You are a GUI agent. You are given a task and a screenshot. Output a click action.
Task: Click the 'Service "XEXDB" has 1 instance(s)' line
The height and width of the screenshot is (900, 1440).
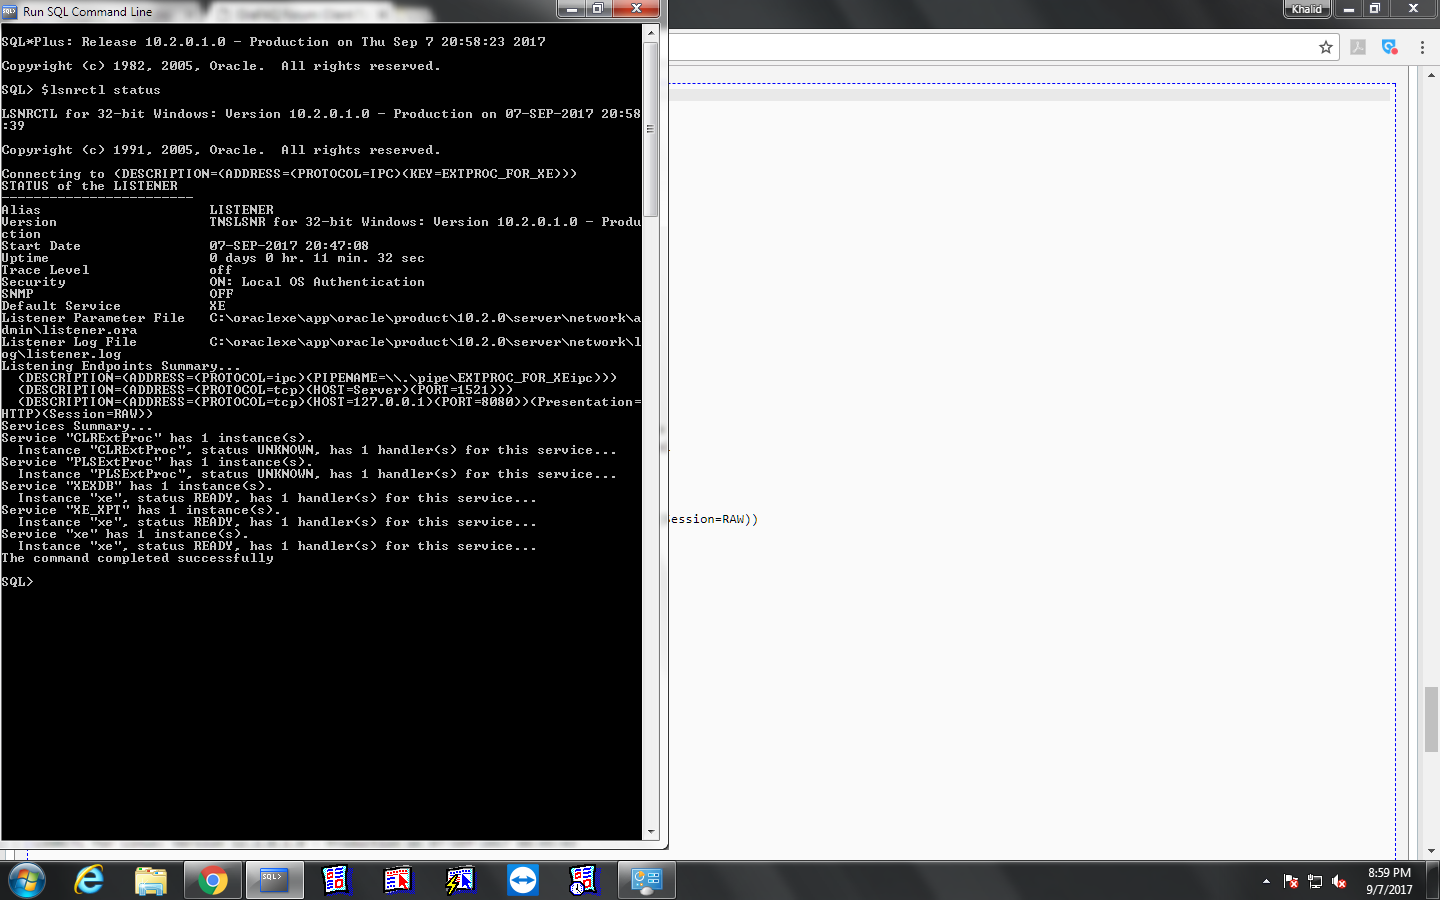point(137,486)
